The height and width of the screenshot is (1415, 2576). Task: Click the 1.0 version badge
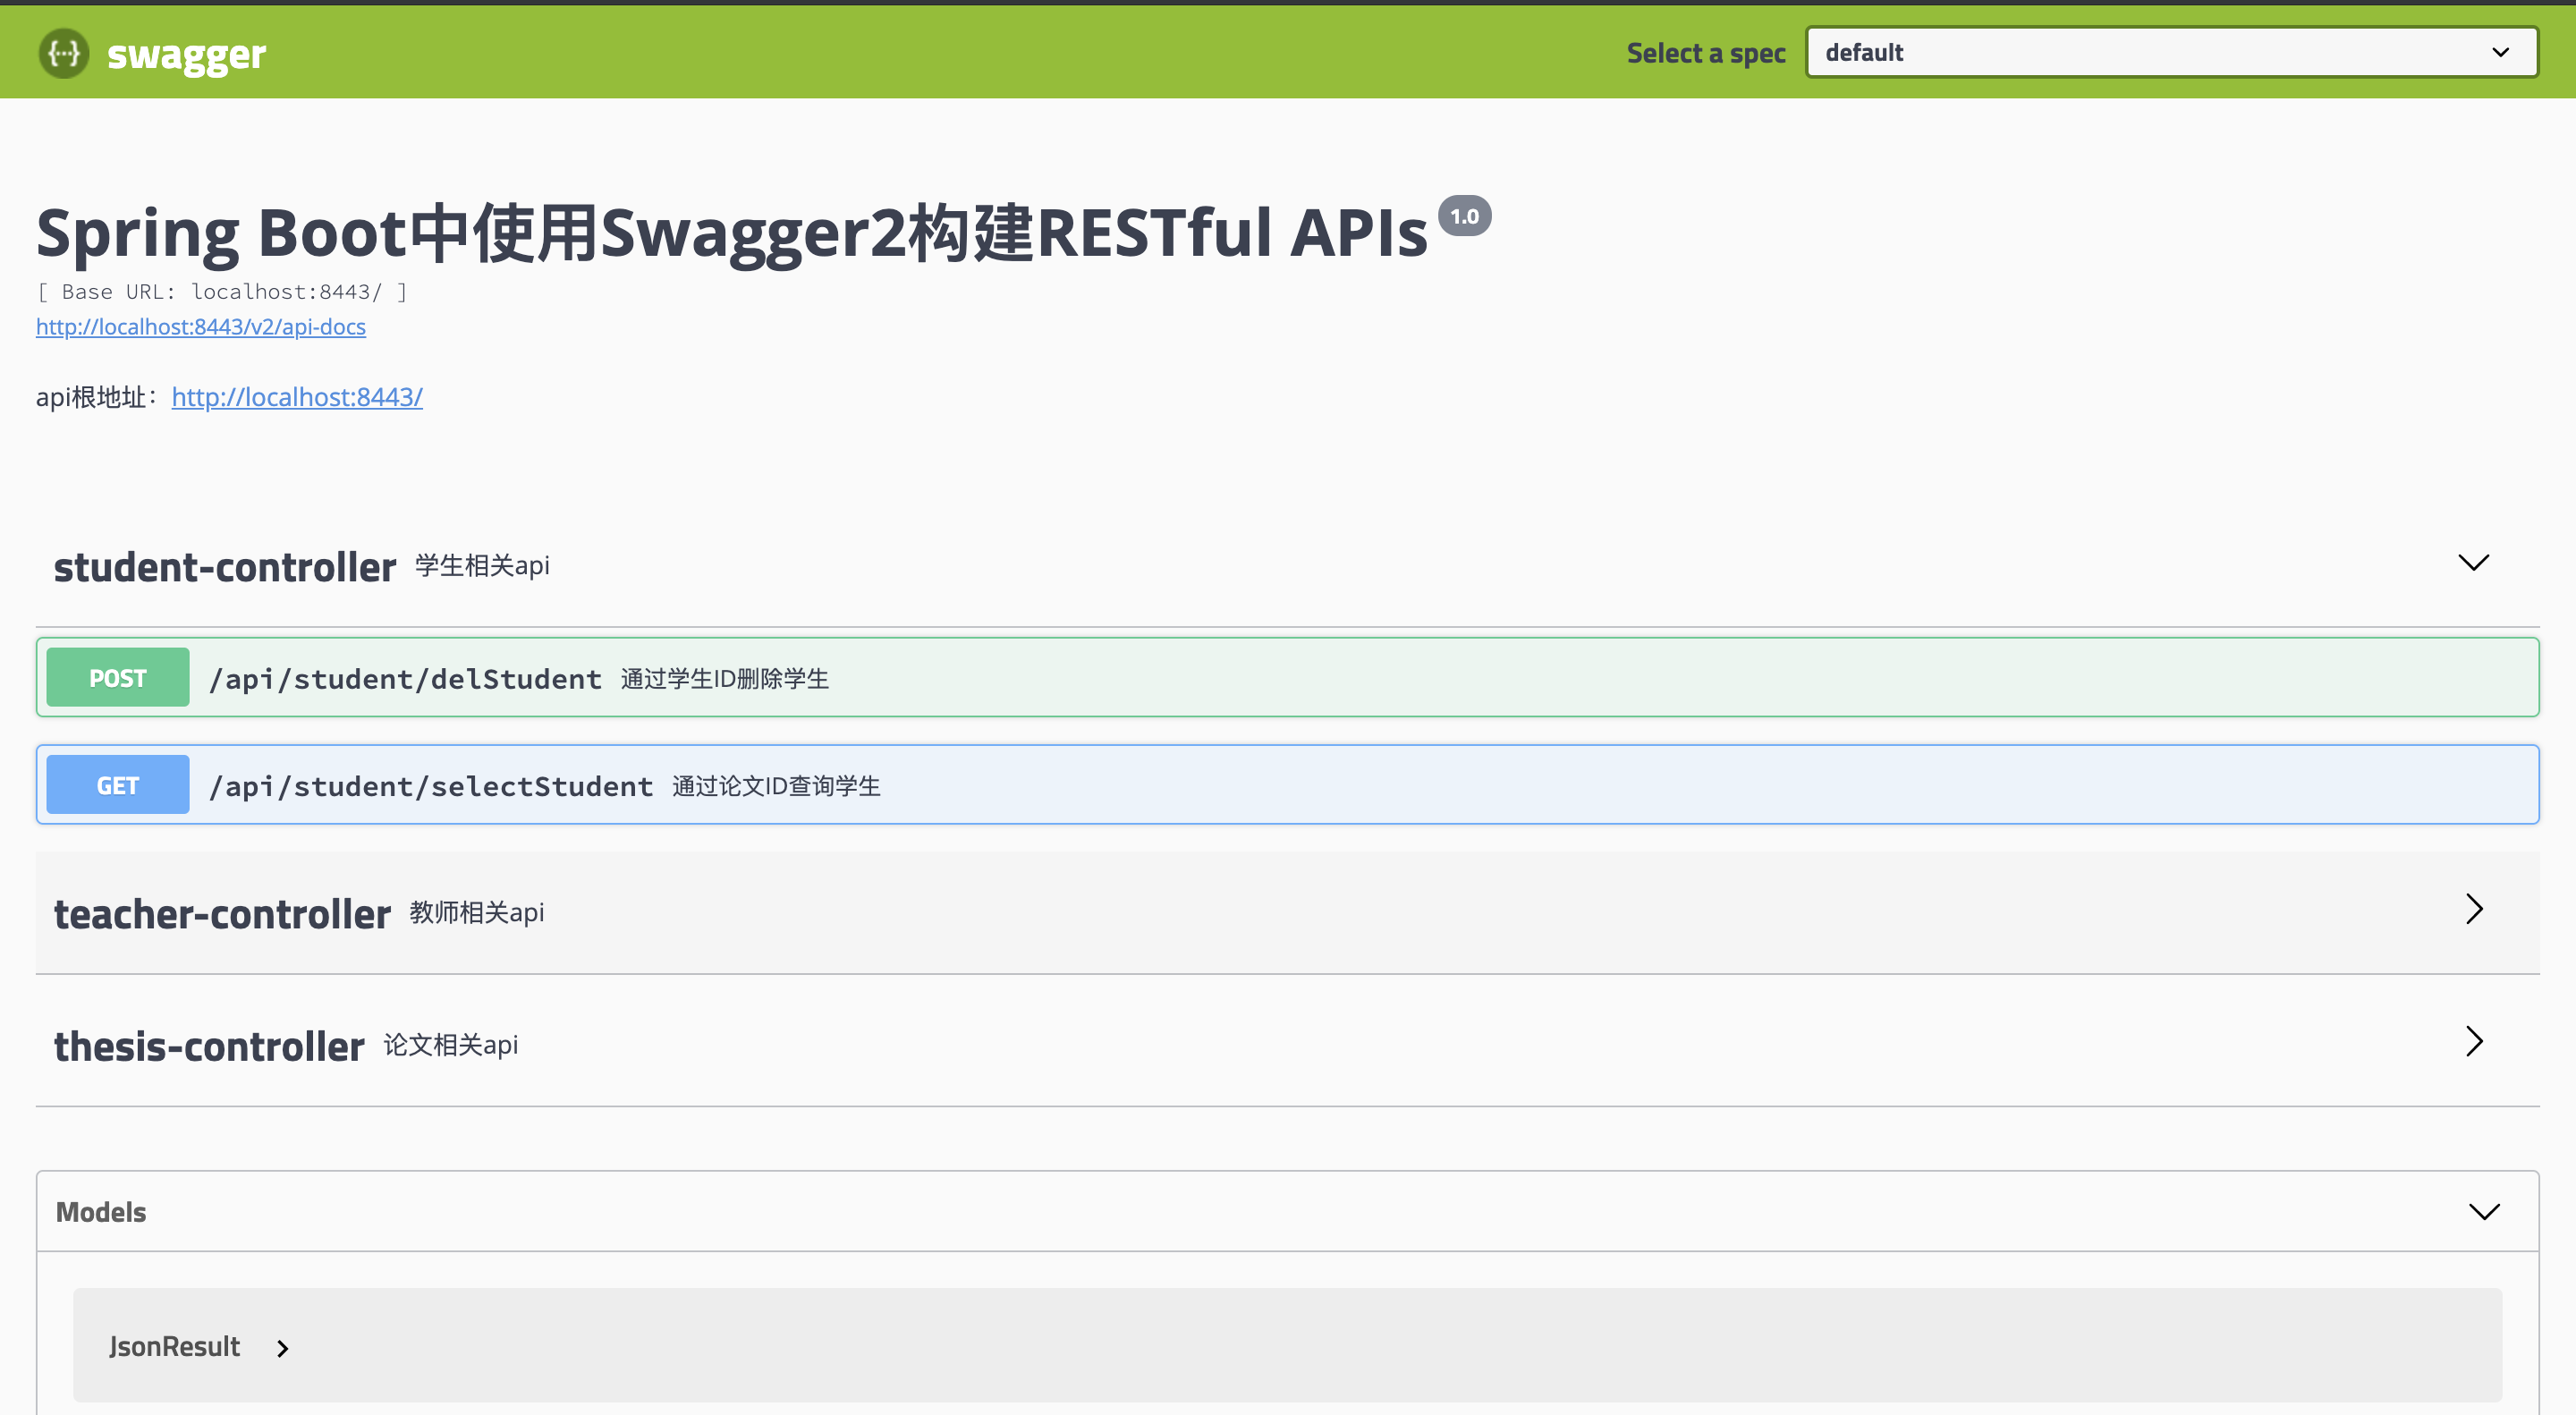click(x=1464, y=216)
